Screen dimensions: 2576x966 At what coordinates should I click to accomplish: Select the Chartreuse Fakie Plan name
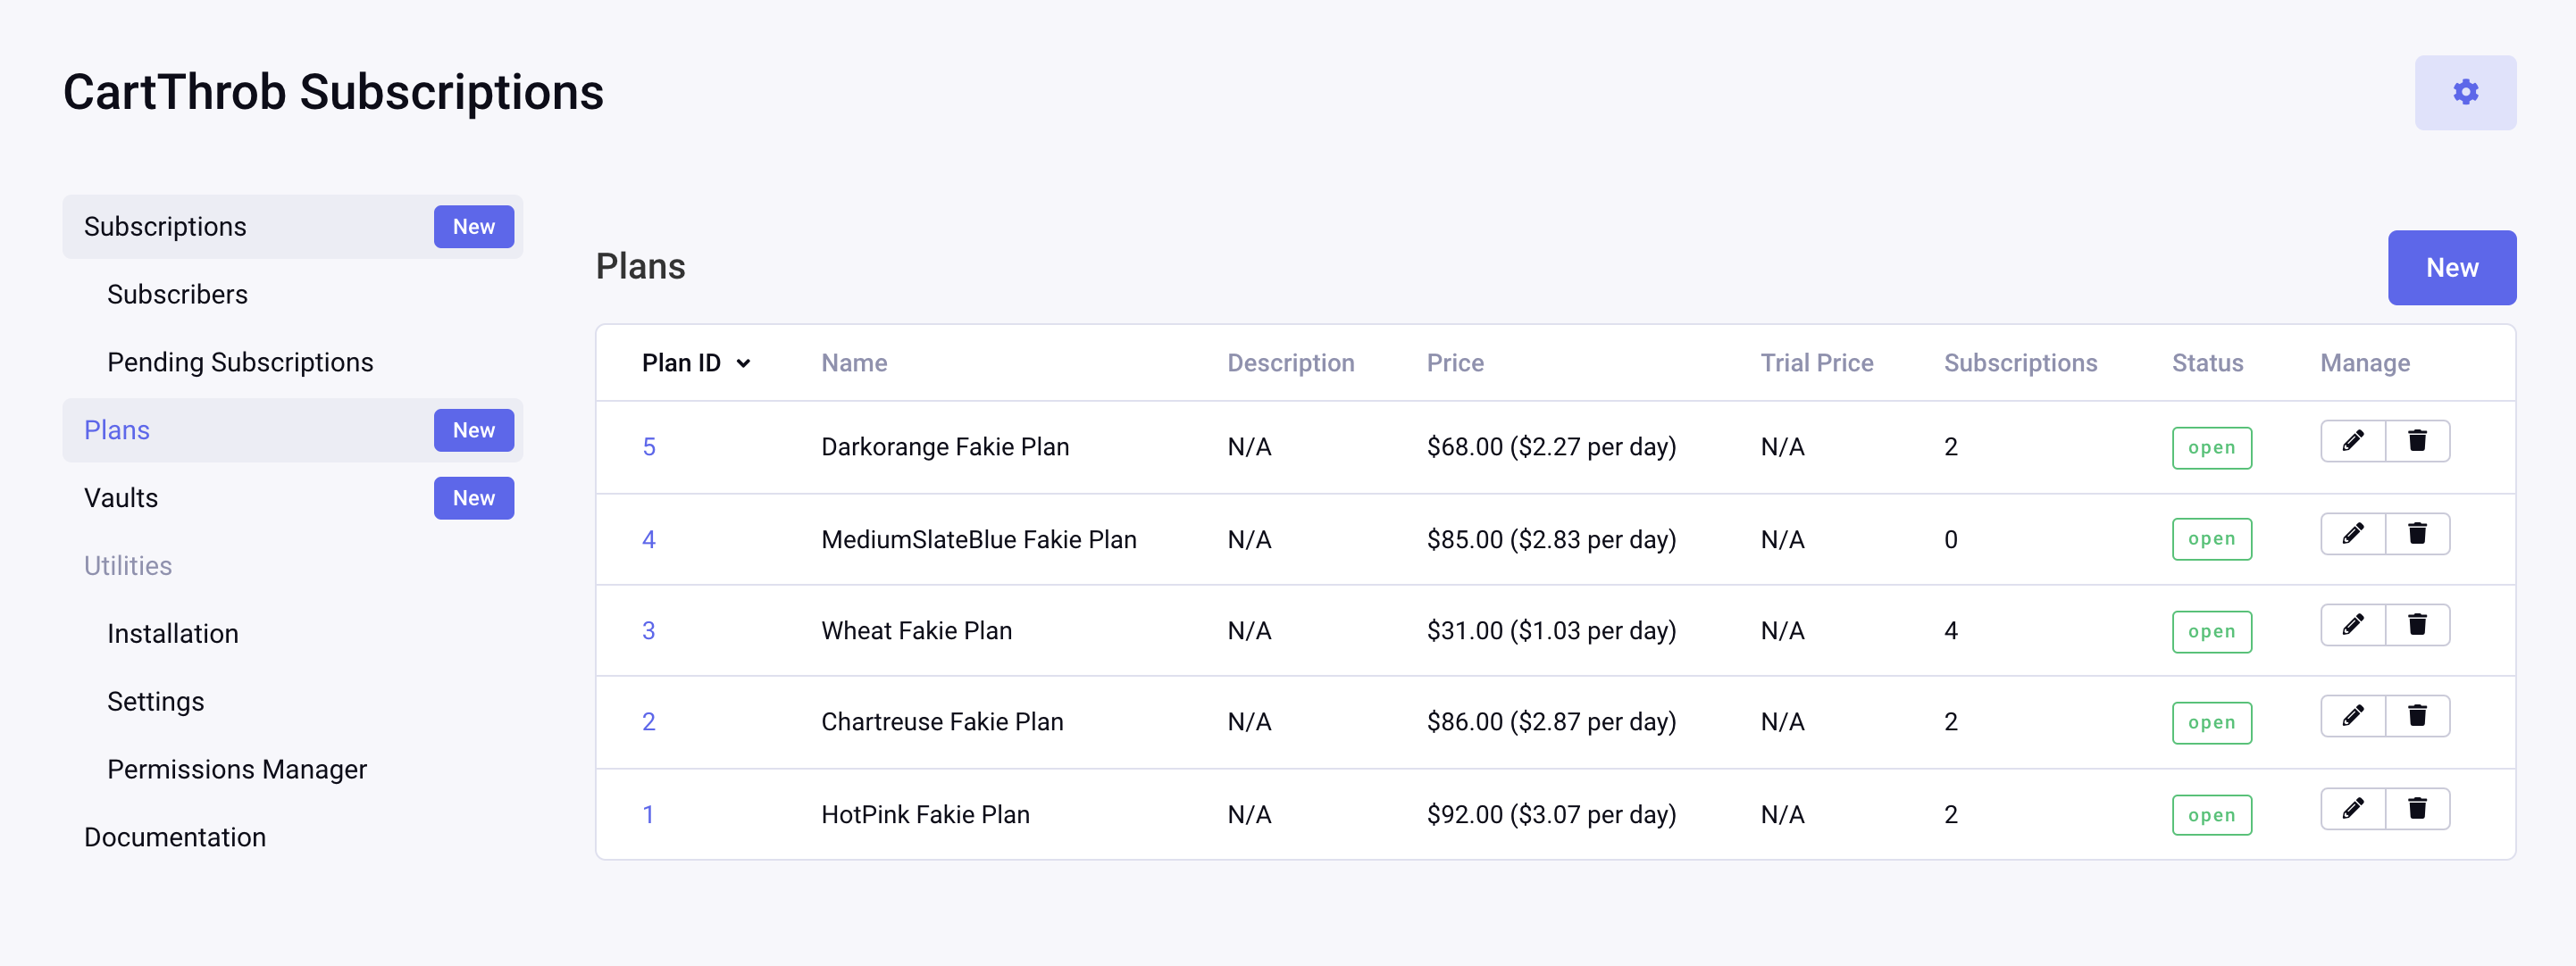pyautogui.click(x=942, y=722)
